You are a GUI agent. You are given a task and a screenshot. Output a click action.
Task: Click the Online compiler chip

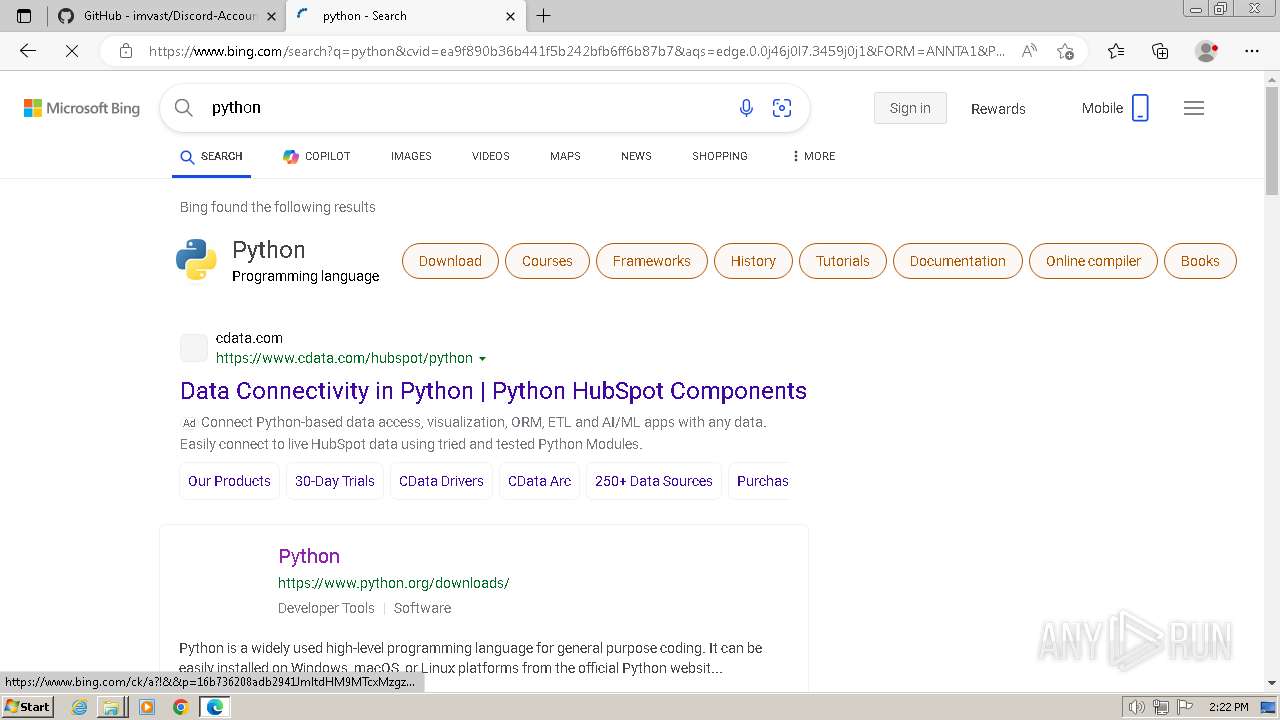(x=1093, y=261)
